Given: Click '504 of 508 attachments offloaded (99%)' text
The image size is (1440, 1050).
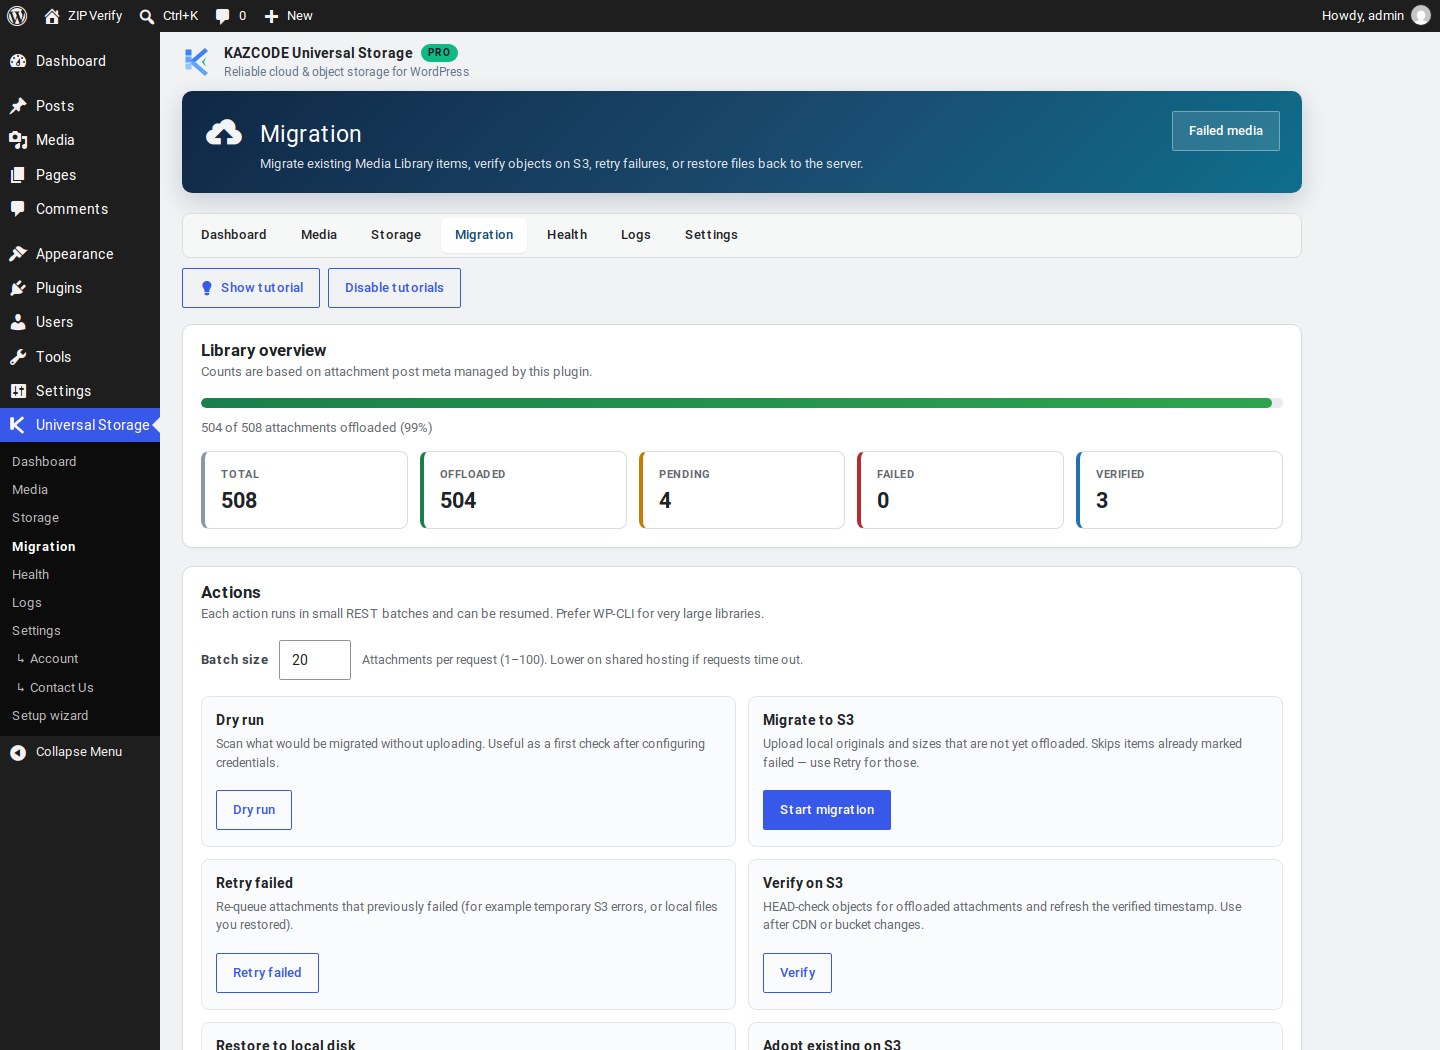Looking at the screenshot, I should click(317, 428).
